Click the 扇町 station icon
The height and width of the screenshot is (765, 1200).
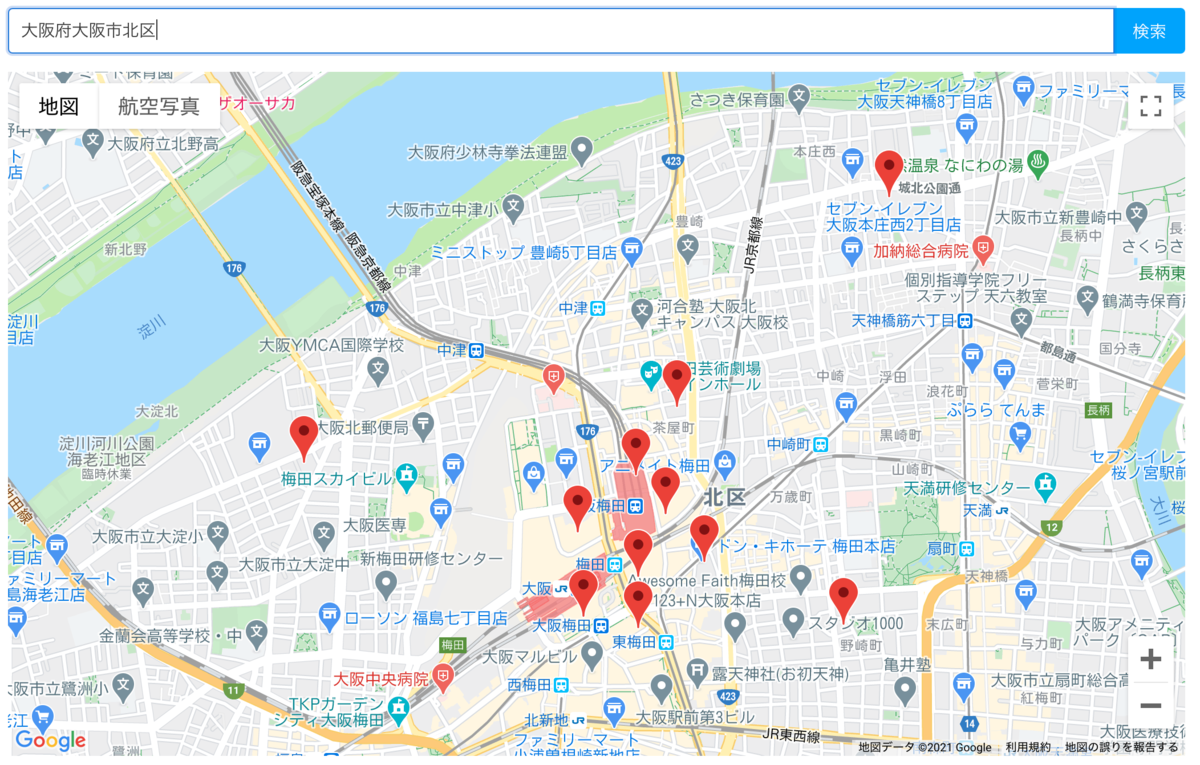pyautogui.click(x=967, y=549)
